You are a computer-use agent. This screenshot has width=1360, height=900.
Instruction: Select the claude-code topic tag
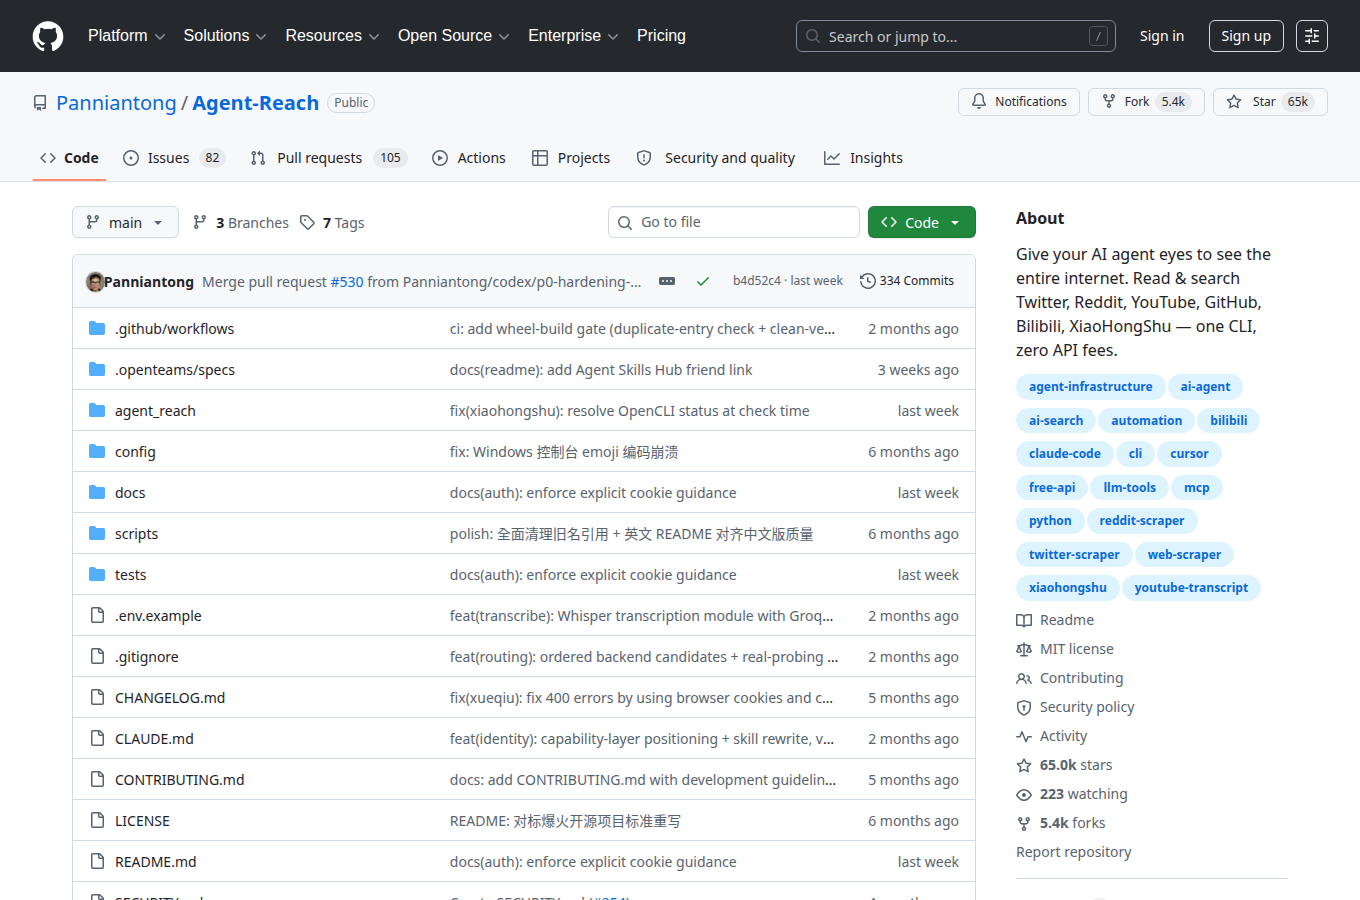[1064, 454]
